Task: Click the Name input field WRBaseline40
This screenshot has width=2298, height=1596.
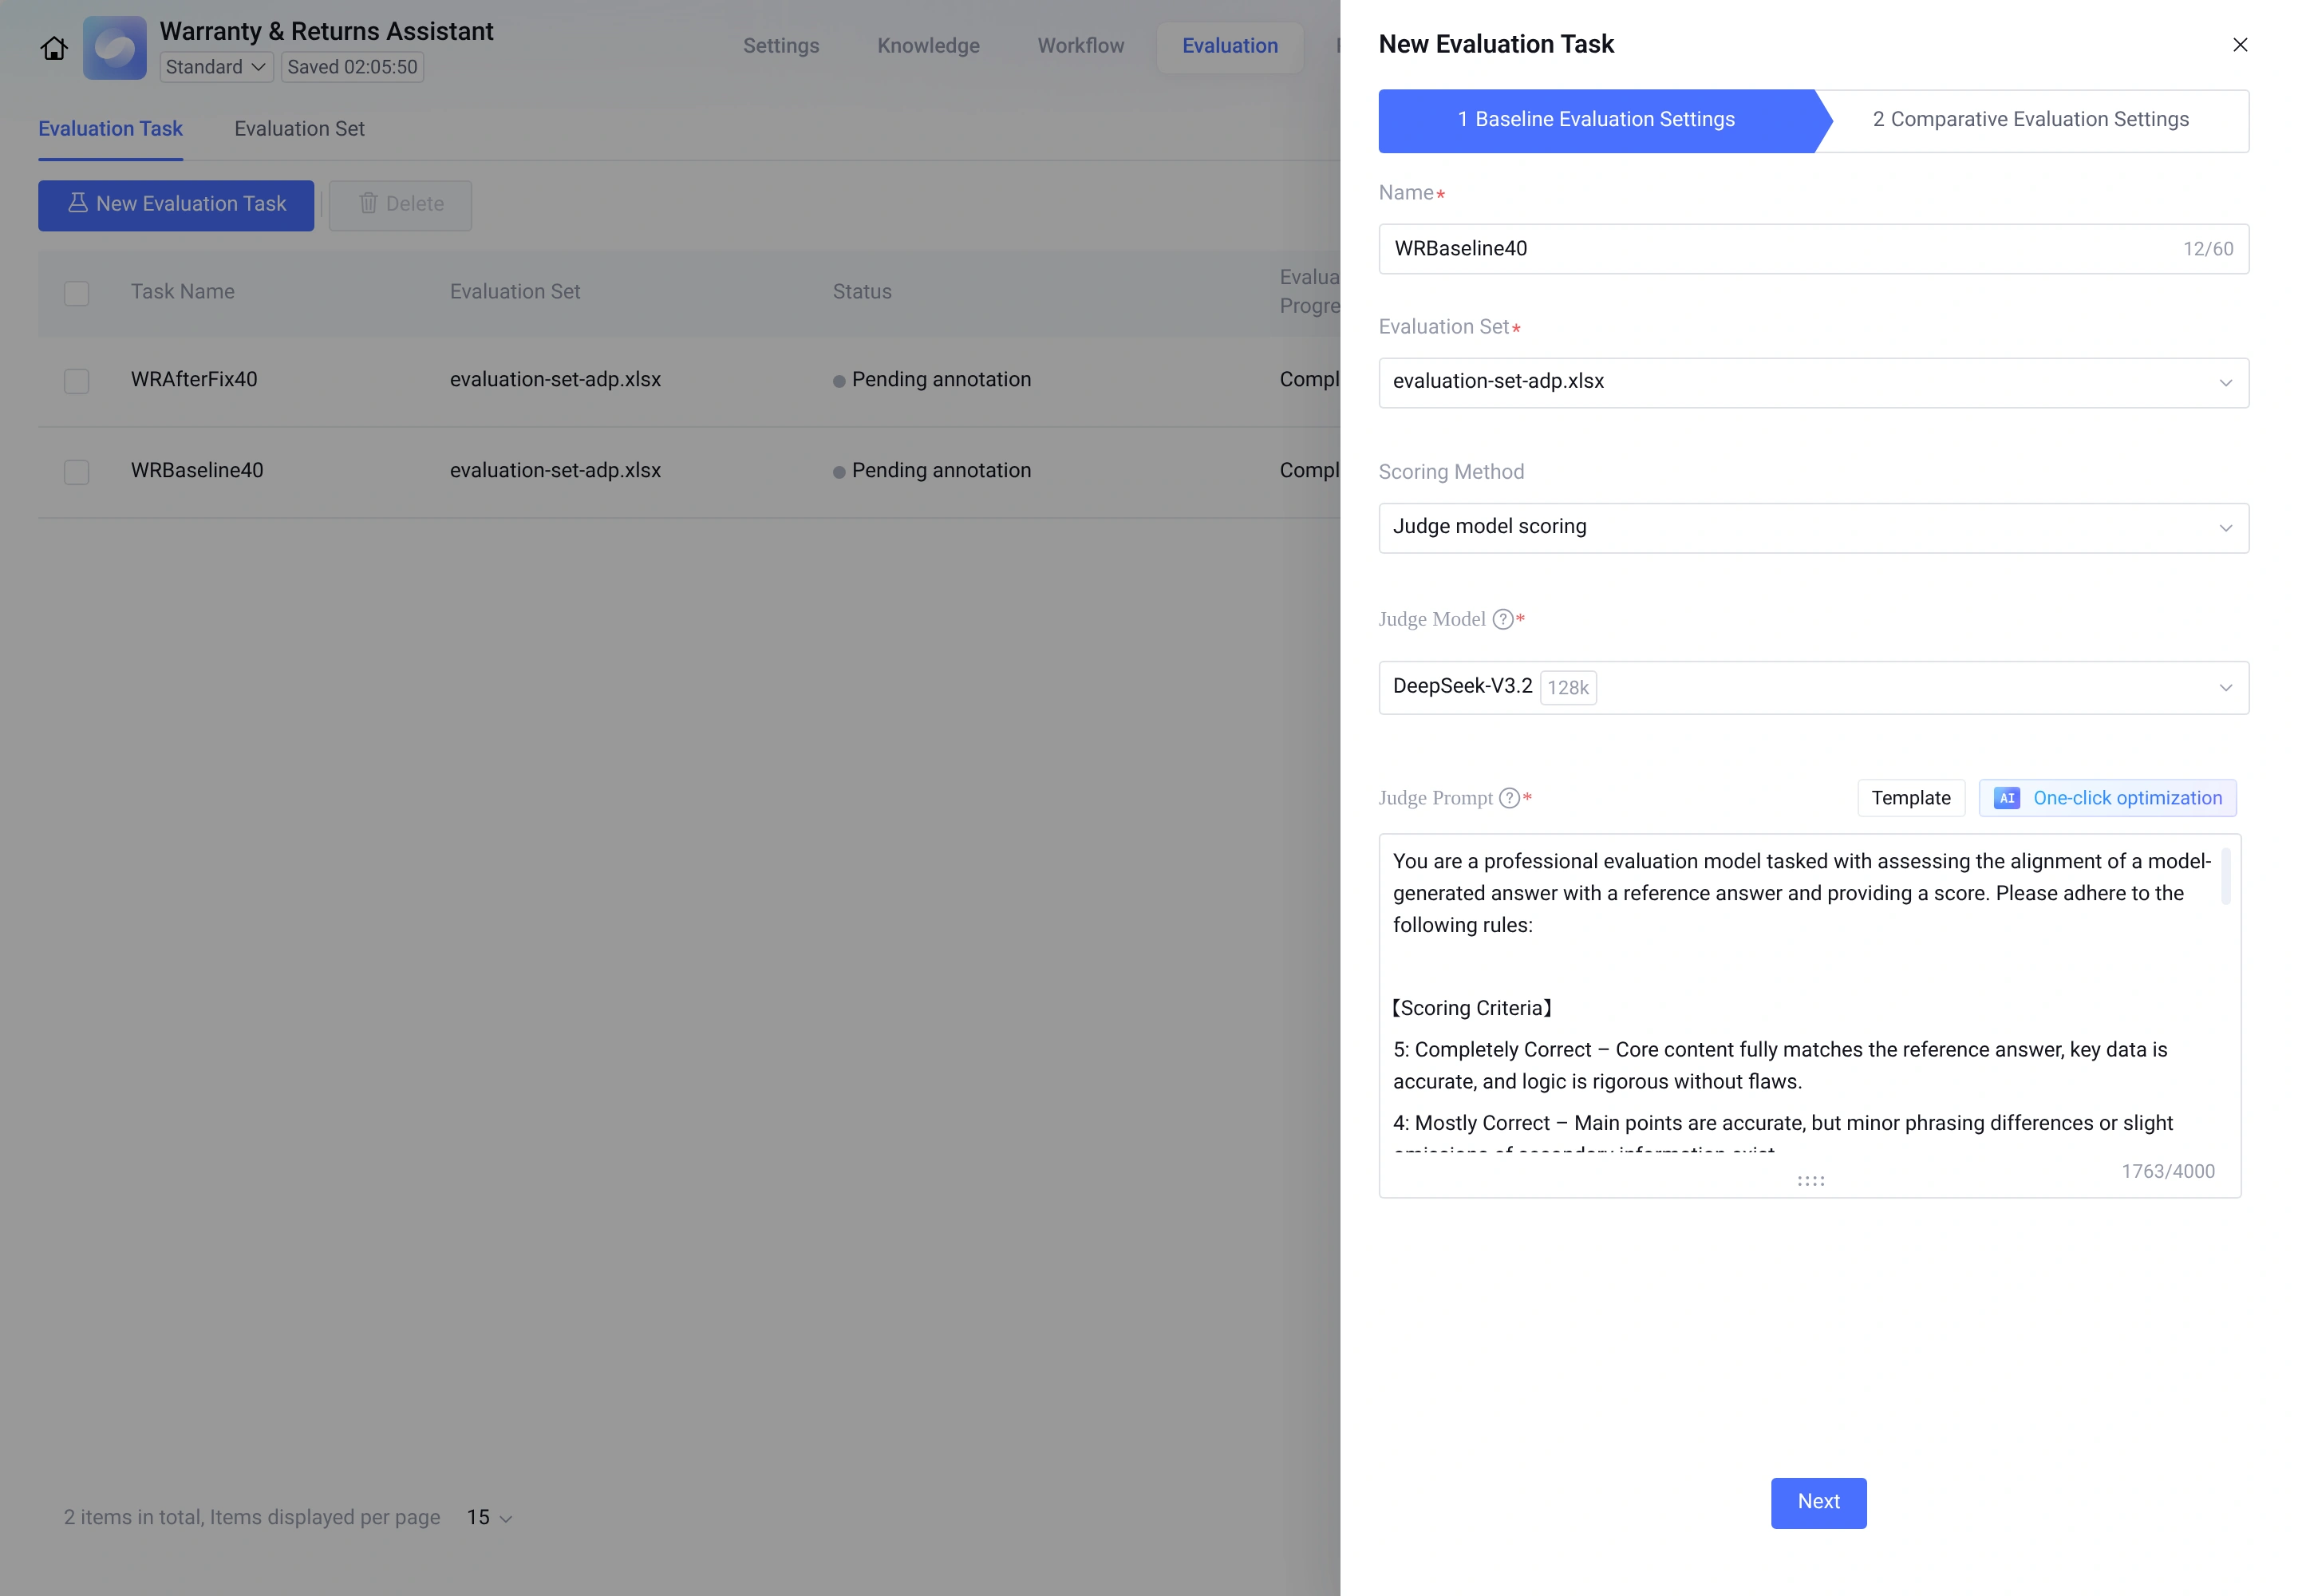Action: coord(1813,249)
